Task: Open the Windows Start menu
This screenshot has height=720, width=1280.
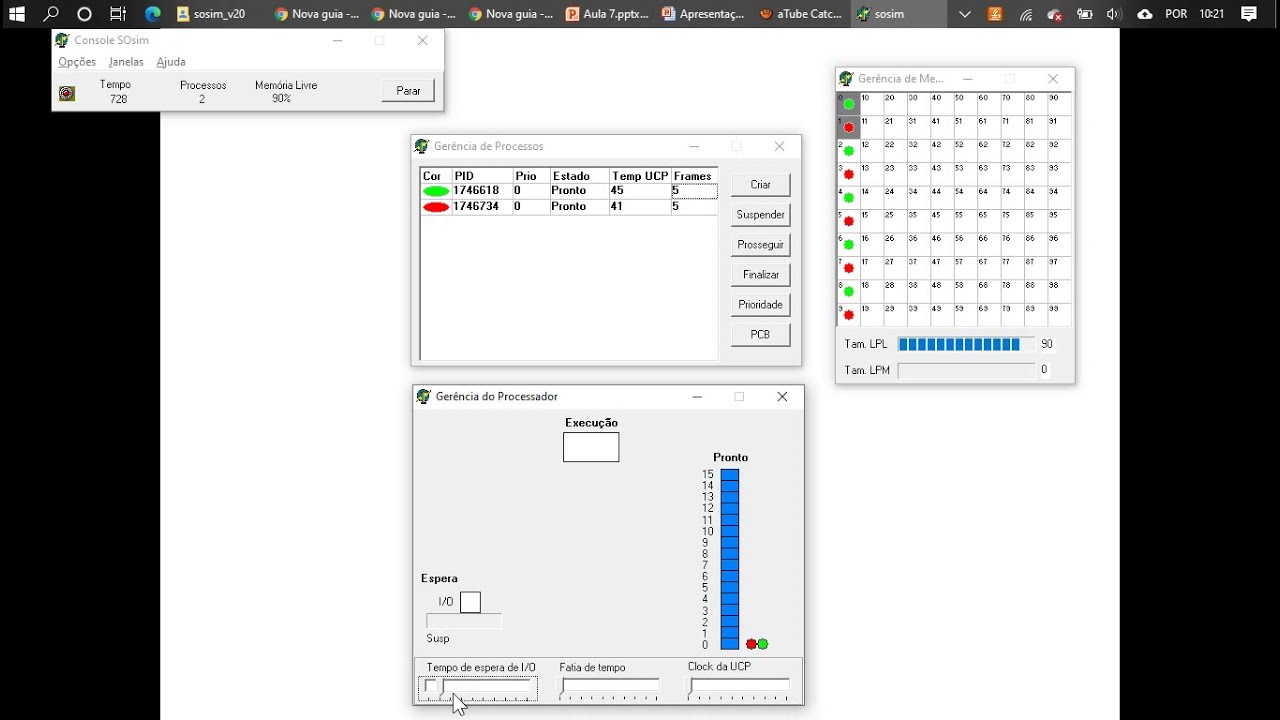Action: [x=17, y=14]
